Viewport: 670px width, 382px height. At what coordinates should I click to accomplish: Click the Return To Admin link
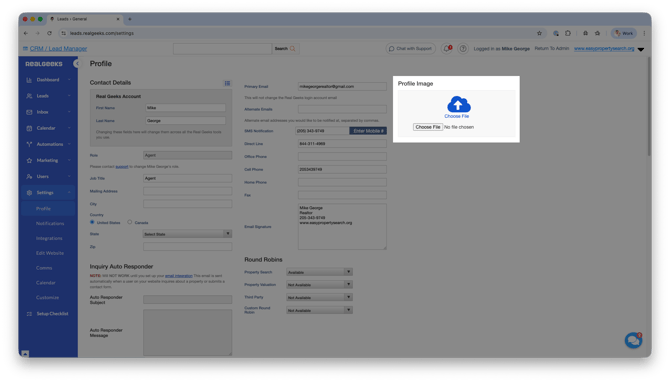point(552,49)
